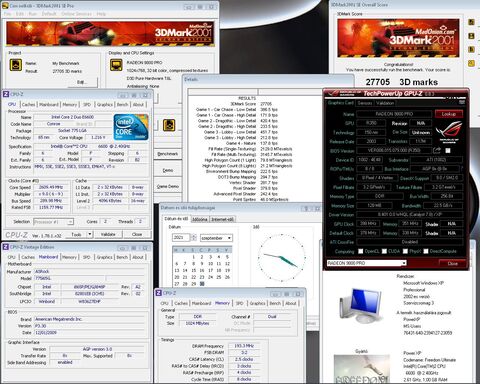
Task: Click the GPU-Z Bus Interface question mark
Action: (x=462, y=169)
